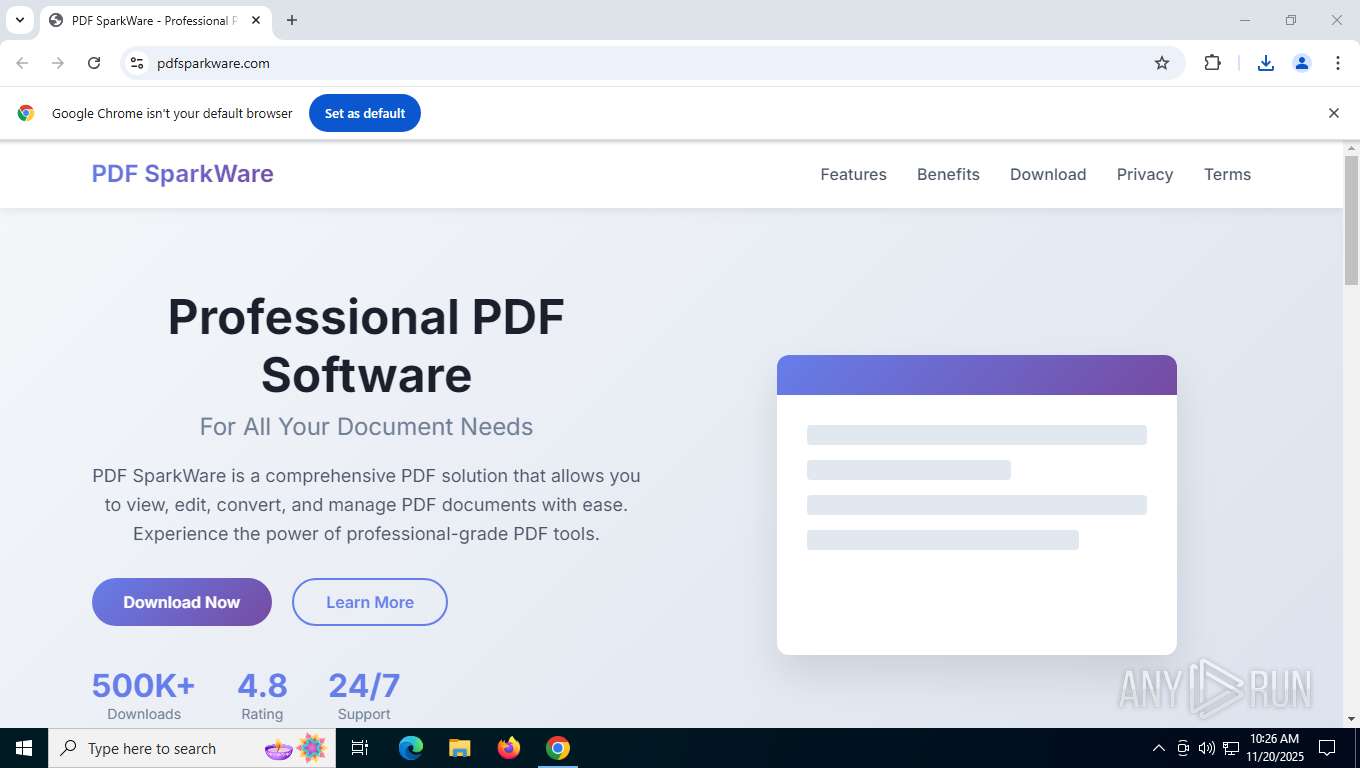Go to Features navigation link

click(853, 174)
